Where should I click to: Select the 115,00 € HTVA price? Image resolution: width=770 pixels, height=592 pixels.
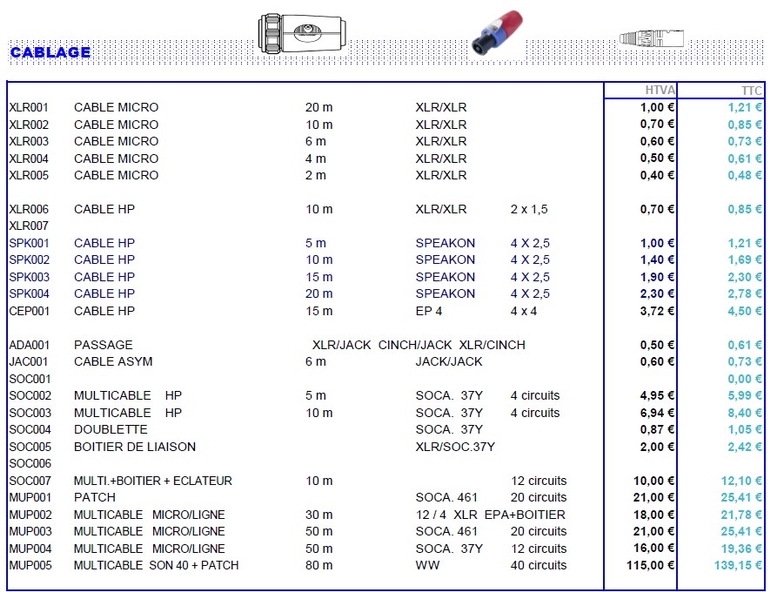click(x=648, y=565)
